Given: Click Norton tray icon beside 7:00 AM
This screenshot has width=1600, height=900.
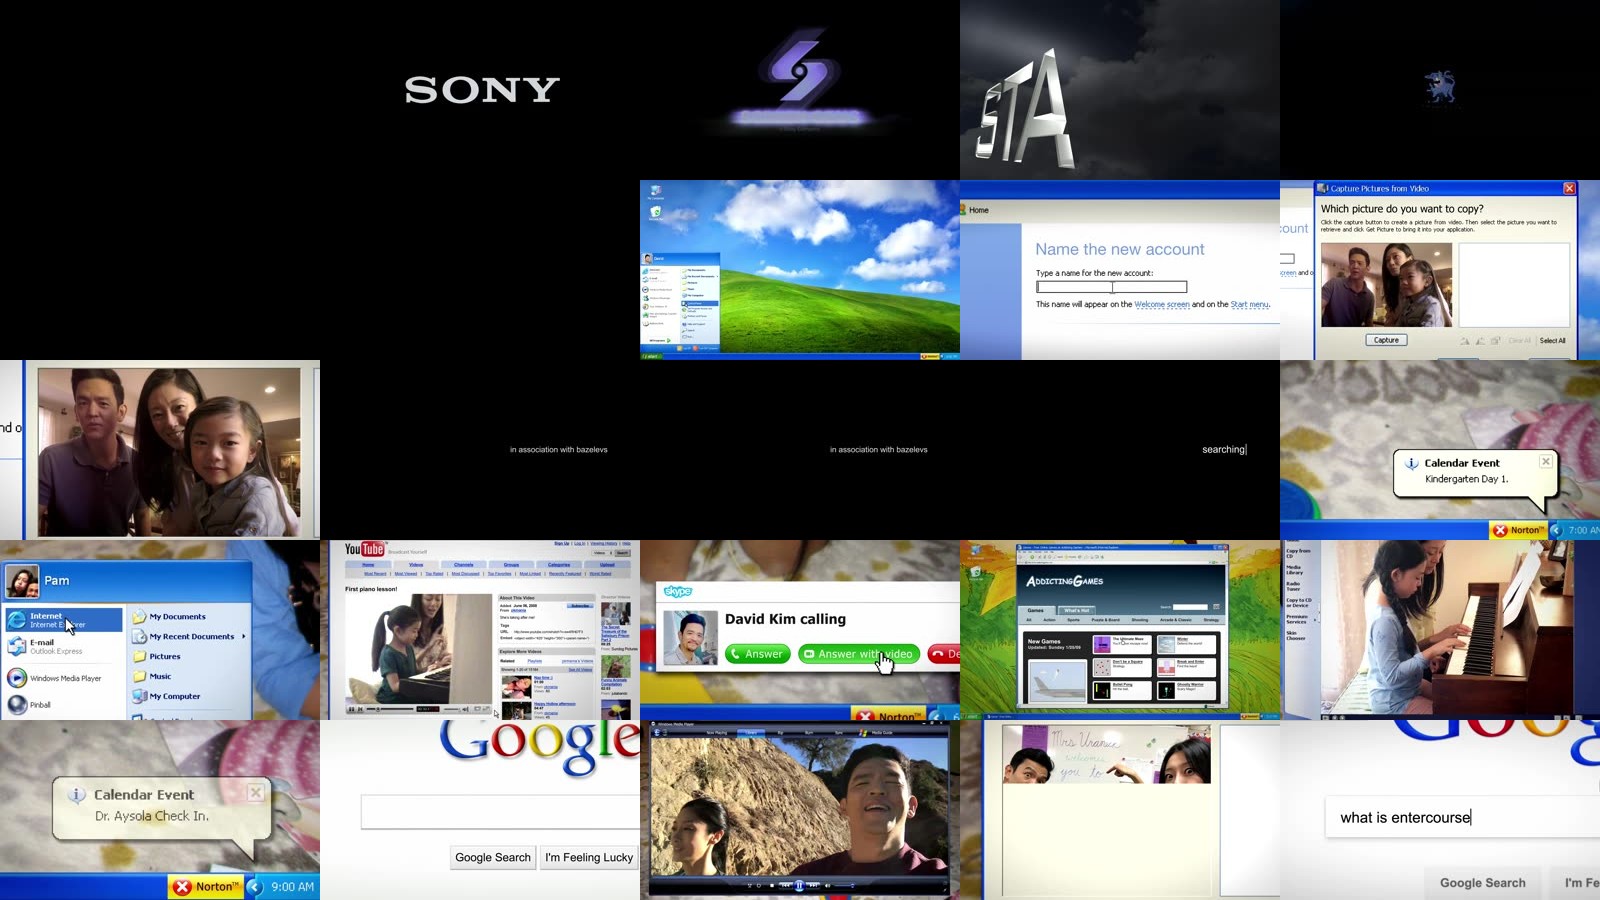Looking at the screenshot, I should point(1518,530).
